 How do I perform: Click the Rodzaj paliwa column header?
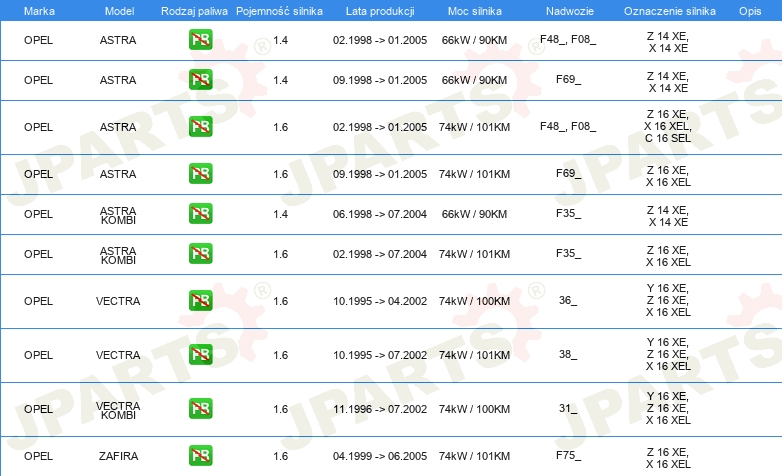click(194, 11)
